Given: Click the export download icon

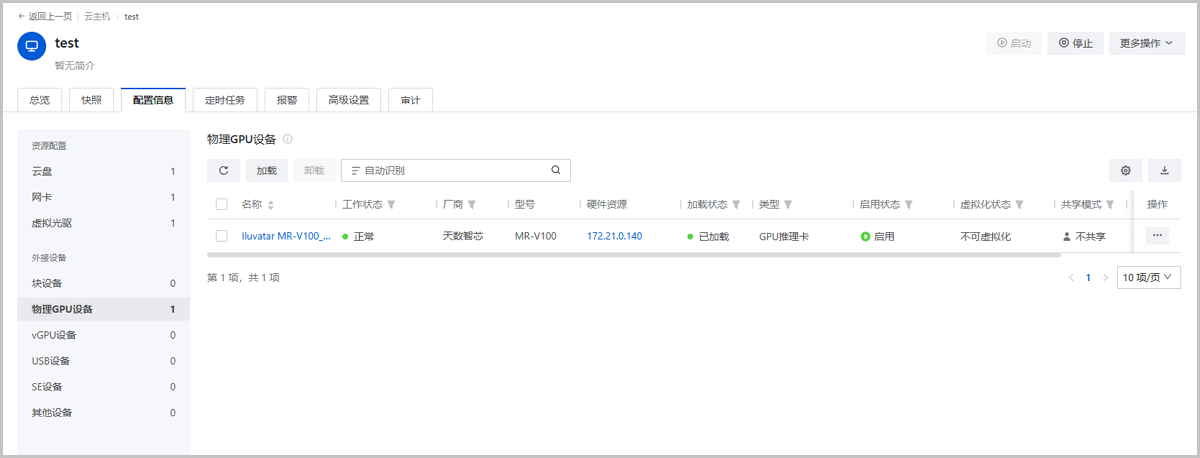Looking at the screenshot, I should [1164, 171].
